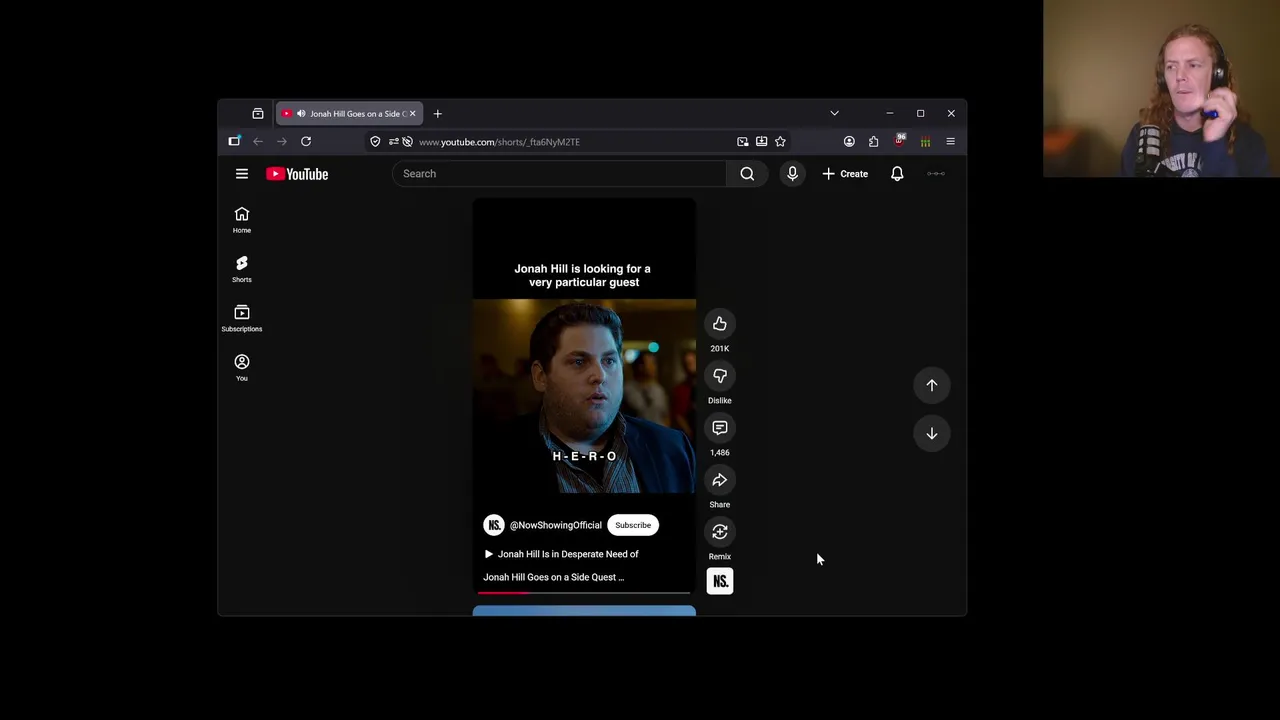
Task: List all tabs chevron
Action: (834, 114)
